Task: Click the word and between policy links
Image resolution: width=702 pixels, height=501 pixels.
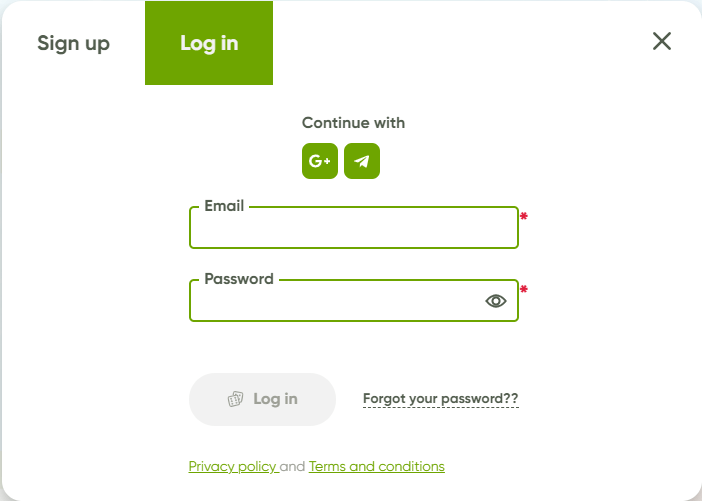Action: coord(292,467)
